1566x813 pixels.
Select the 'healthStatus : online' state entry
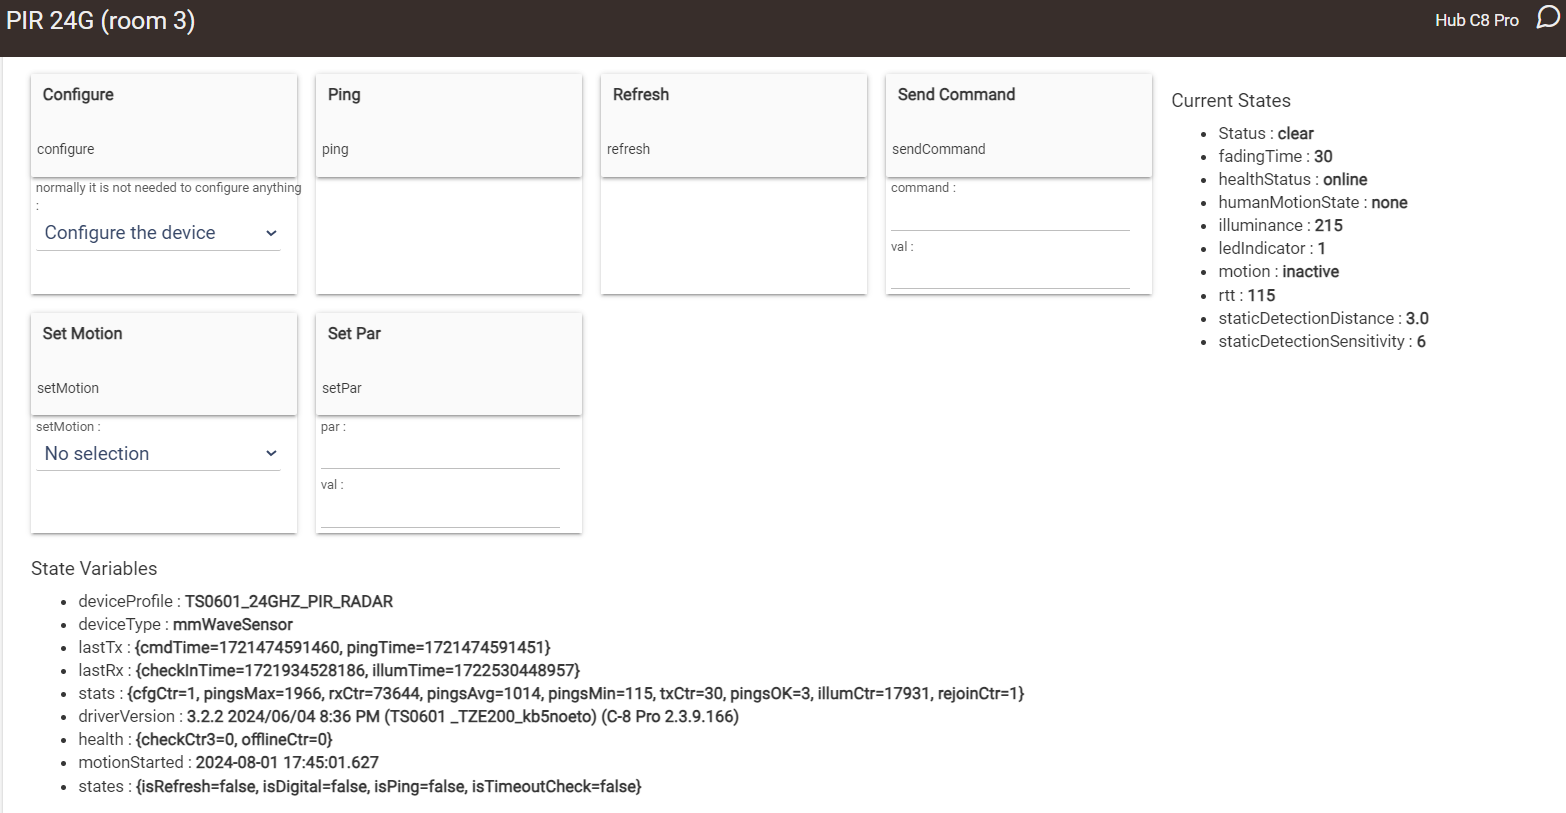pyautogui.click(x=1293, y=179)
